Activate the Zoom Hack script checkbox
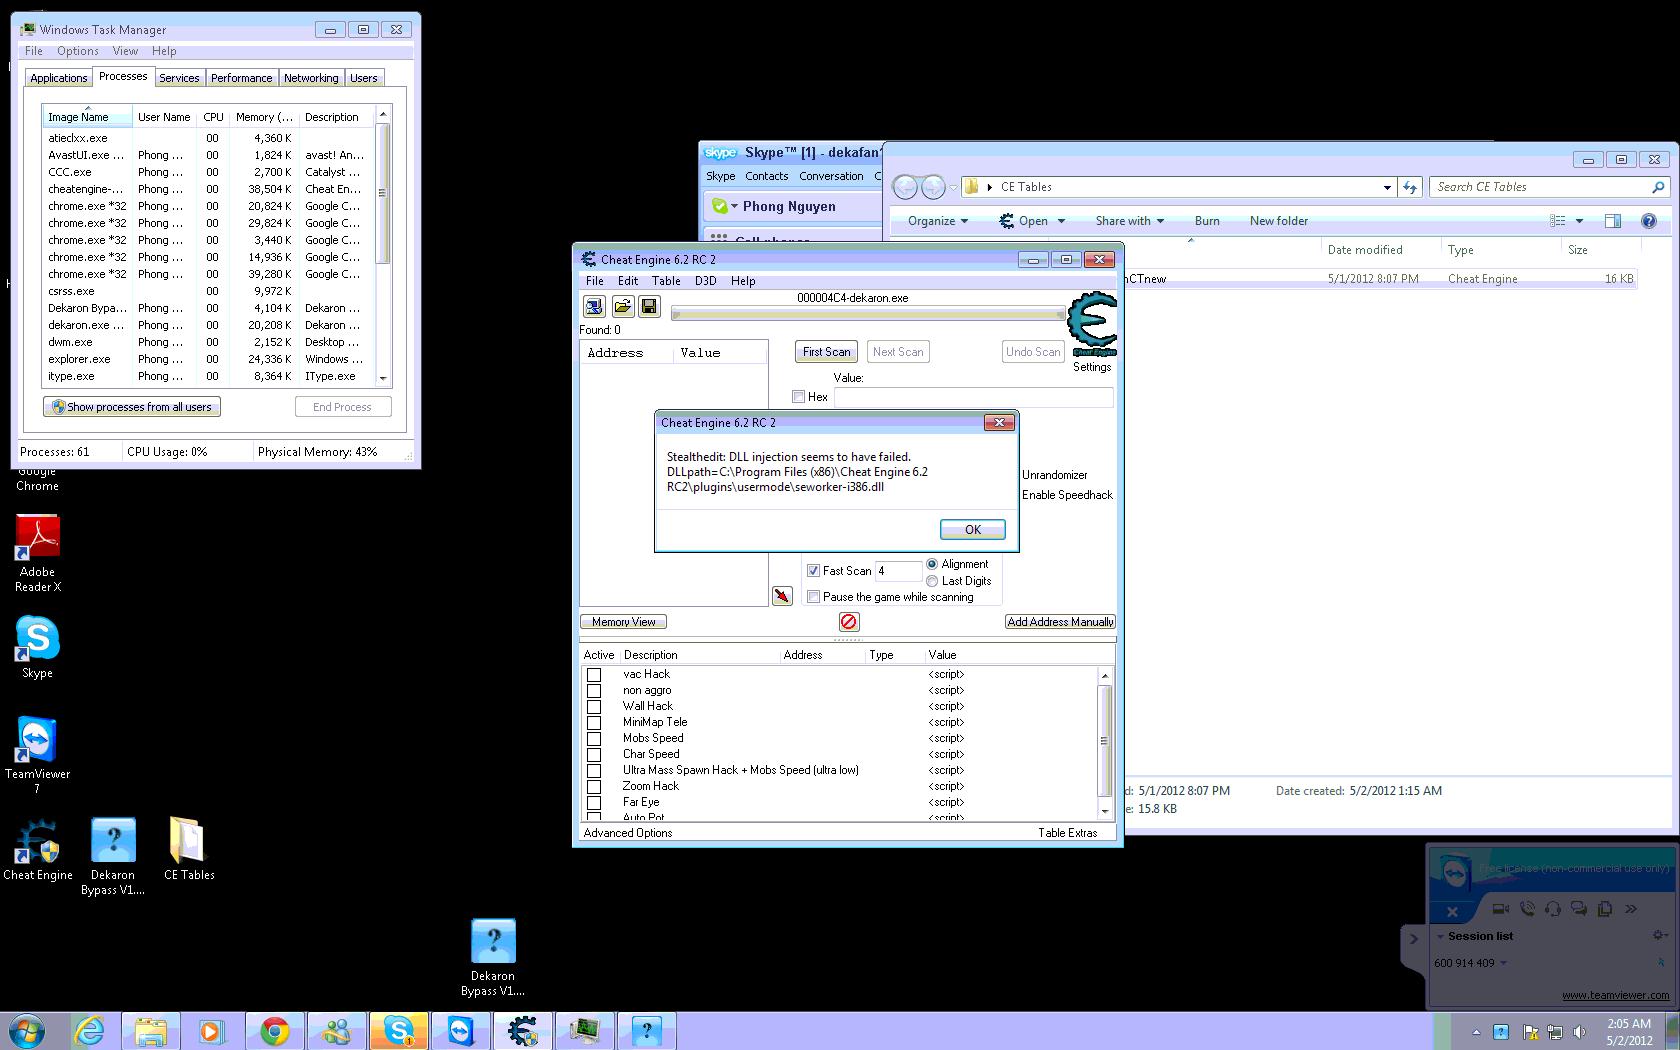Image resolution: width=1680 pixels, height=1050 pixels. point(594,787)
